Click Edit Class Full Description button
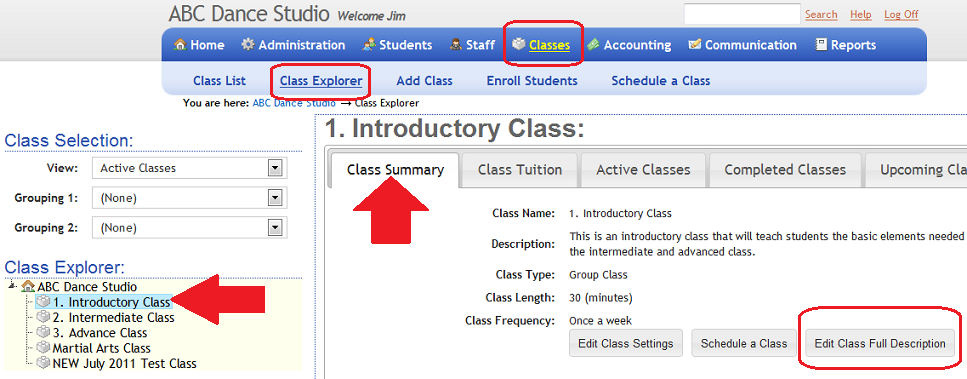967x379 pixels. pyautogui.click(x=880, y=343)
